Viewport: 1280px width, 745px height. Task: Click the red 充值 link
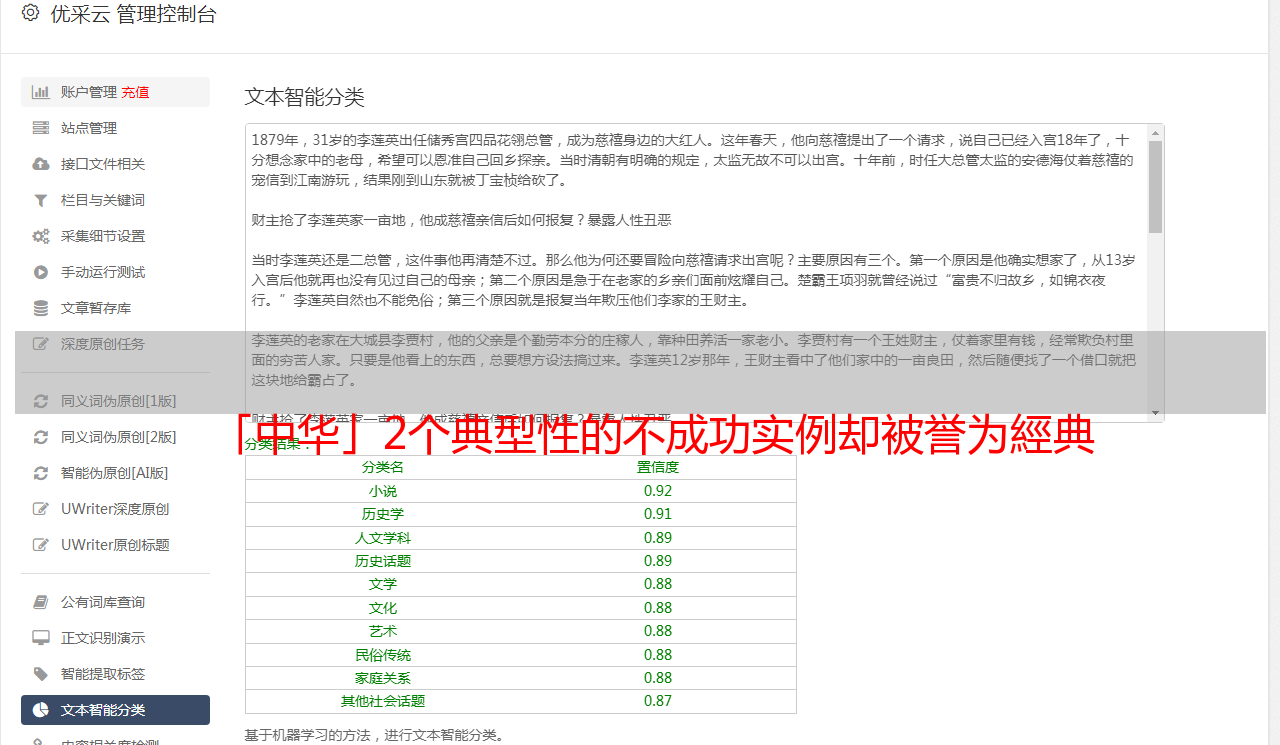135,92
